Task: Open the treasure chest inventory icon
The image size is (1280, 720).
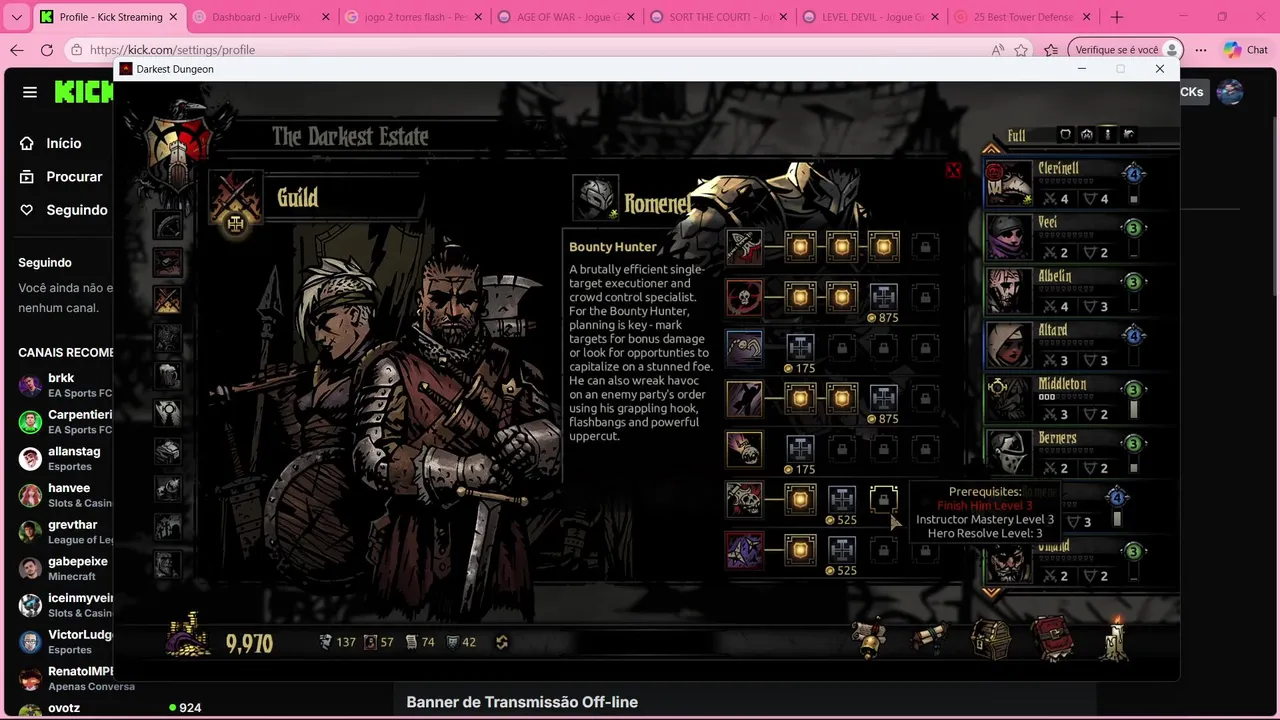Action: tap(991, 638)
